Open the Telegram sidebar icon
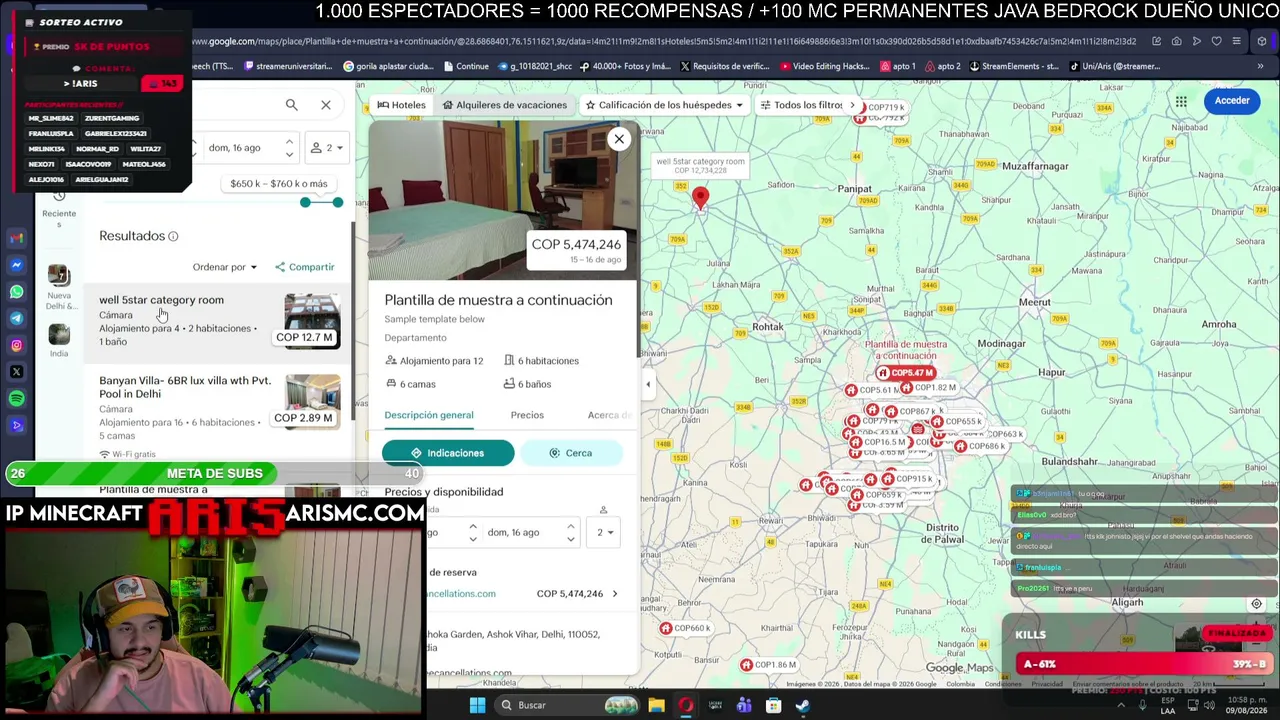 (x=16, y=319)
